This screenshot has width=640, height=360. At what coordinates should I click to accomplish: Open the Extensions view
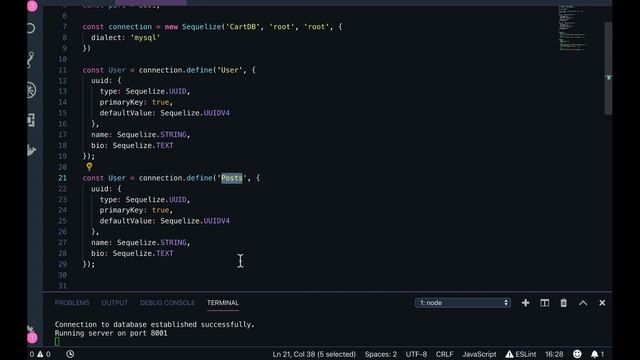coord(31,120)
